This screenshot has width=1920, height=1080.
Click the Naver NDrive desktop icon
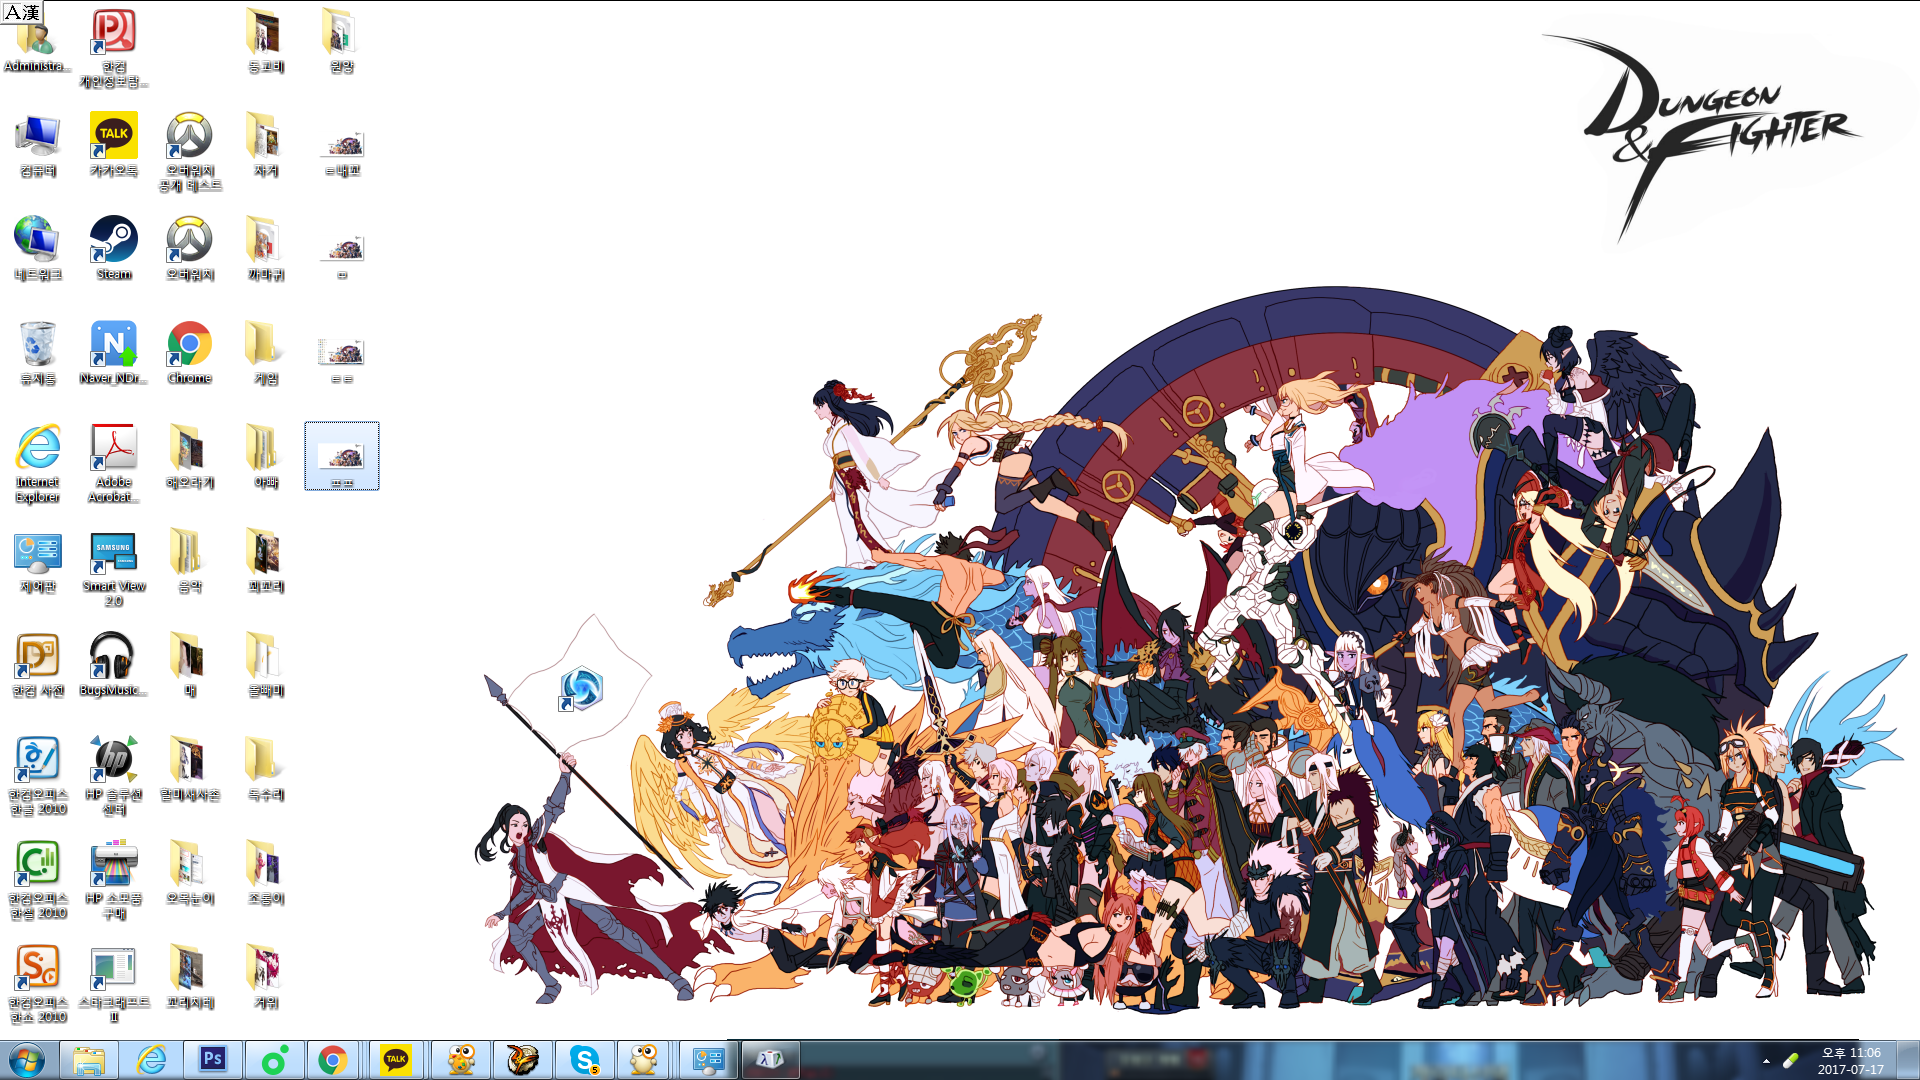(114, 345)
